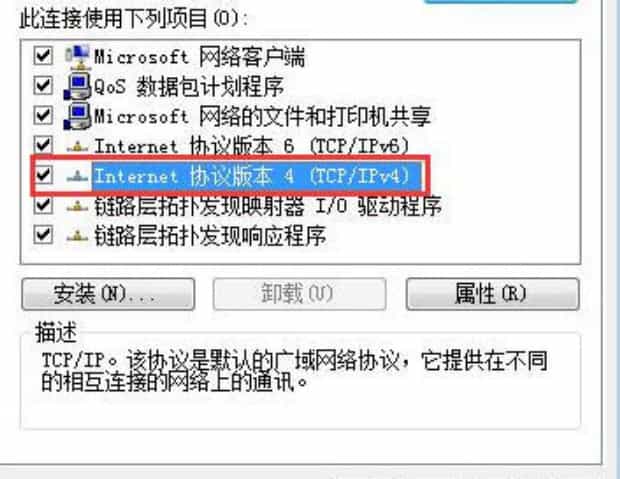Screen dimensions: 620x479
Task: Uncheck the TCP/IPv6 protocol checkbox
Action: coord(43,145)
